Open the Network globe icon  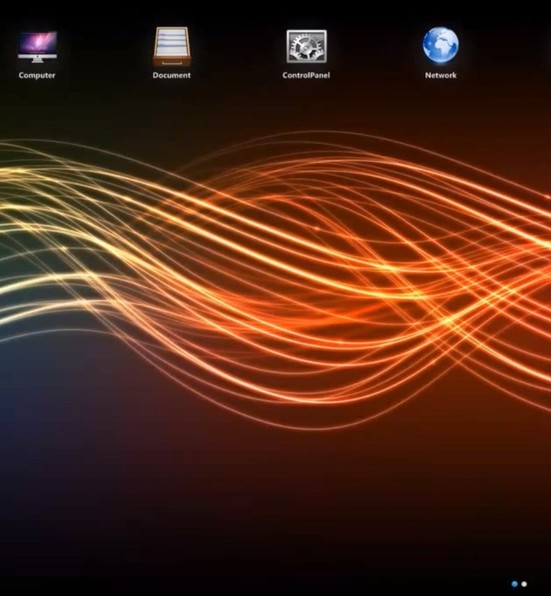coord(440,45)
